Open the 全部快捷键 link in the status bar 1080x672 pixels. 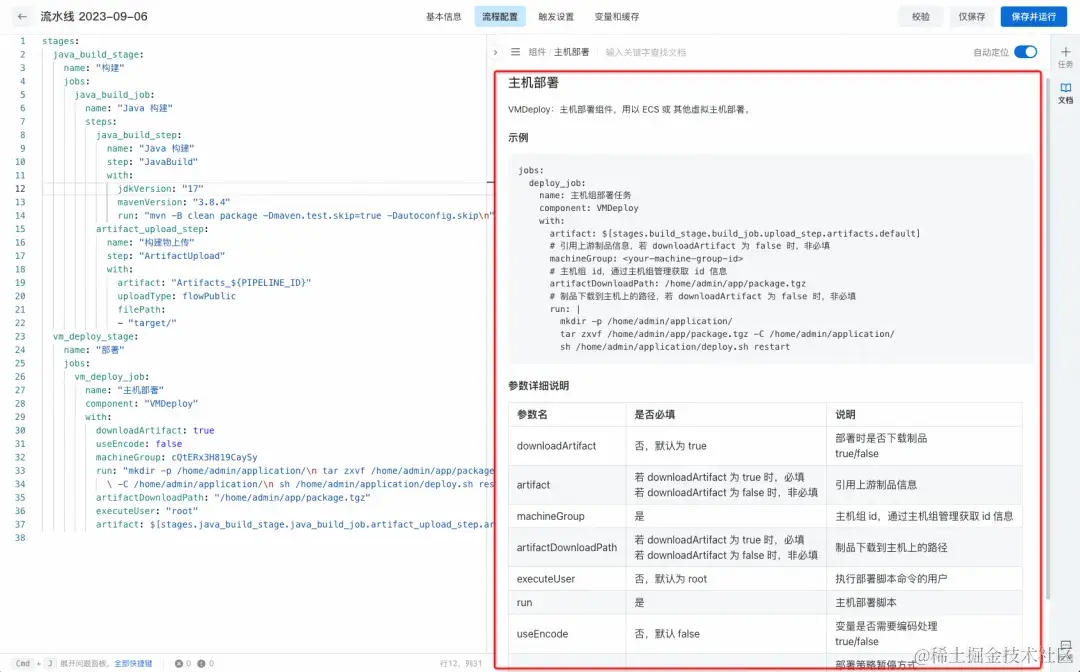(x=133, y=664)
